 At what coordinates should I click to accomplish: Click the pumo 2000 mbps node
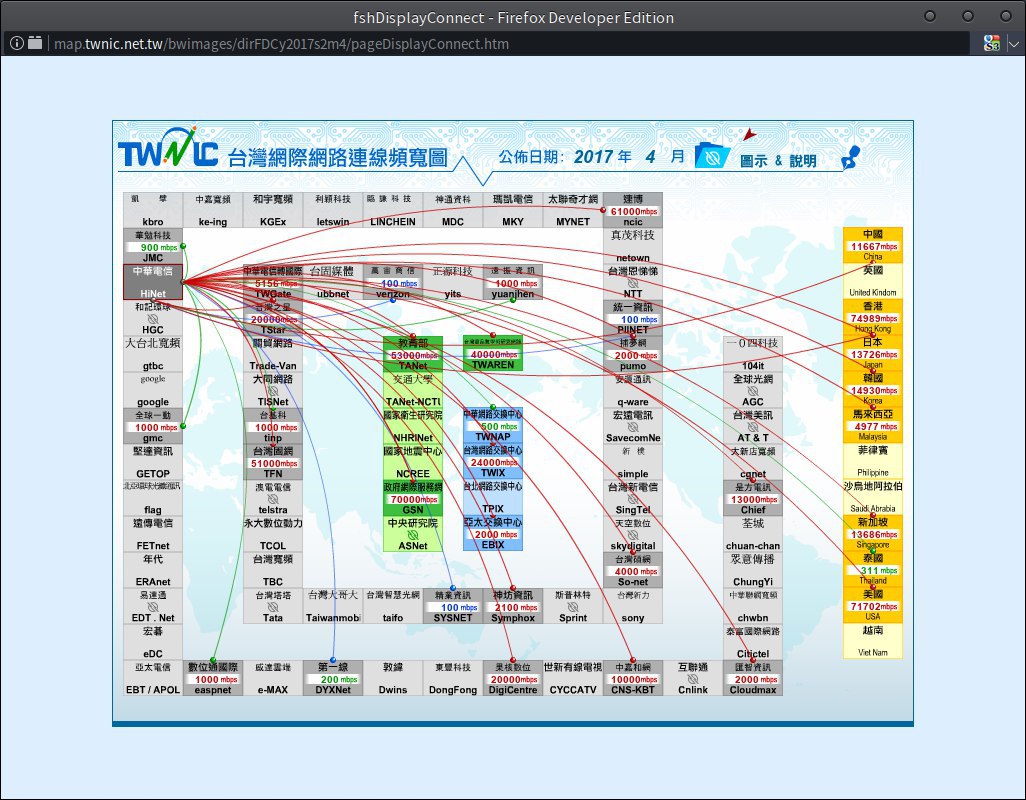click(x=633, y=354)
